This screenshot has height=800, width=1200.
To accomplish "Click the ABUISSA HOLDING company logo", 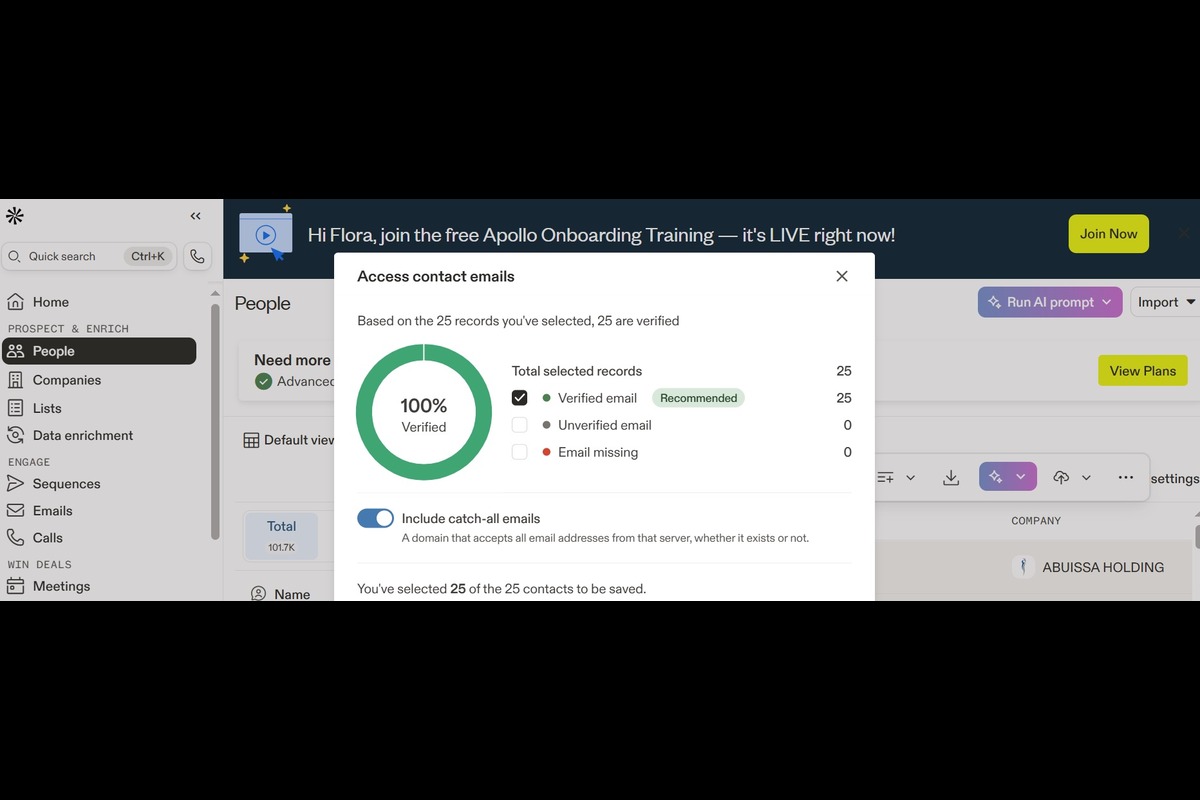I will pyautogui.click(x=1023, y=567).
